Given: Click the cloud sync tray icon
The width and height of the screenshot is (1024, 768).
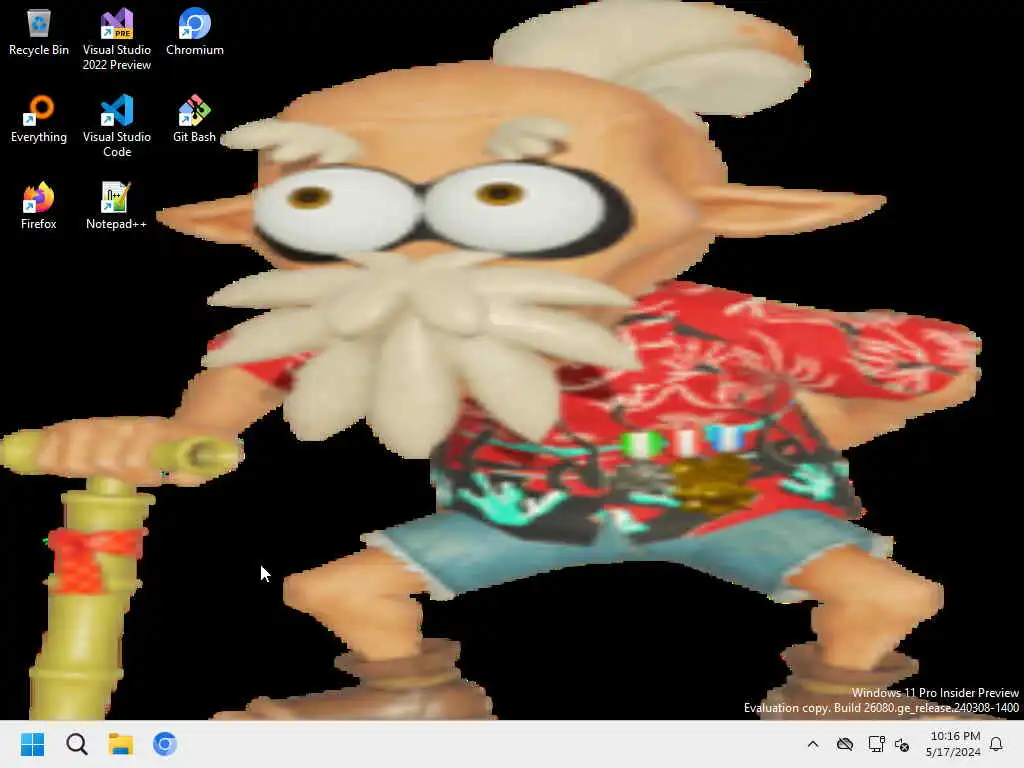Looking at the screenshot, I should (x=845, y=744).
